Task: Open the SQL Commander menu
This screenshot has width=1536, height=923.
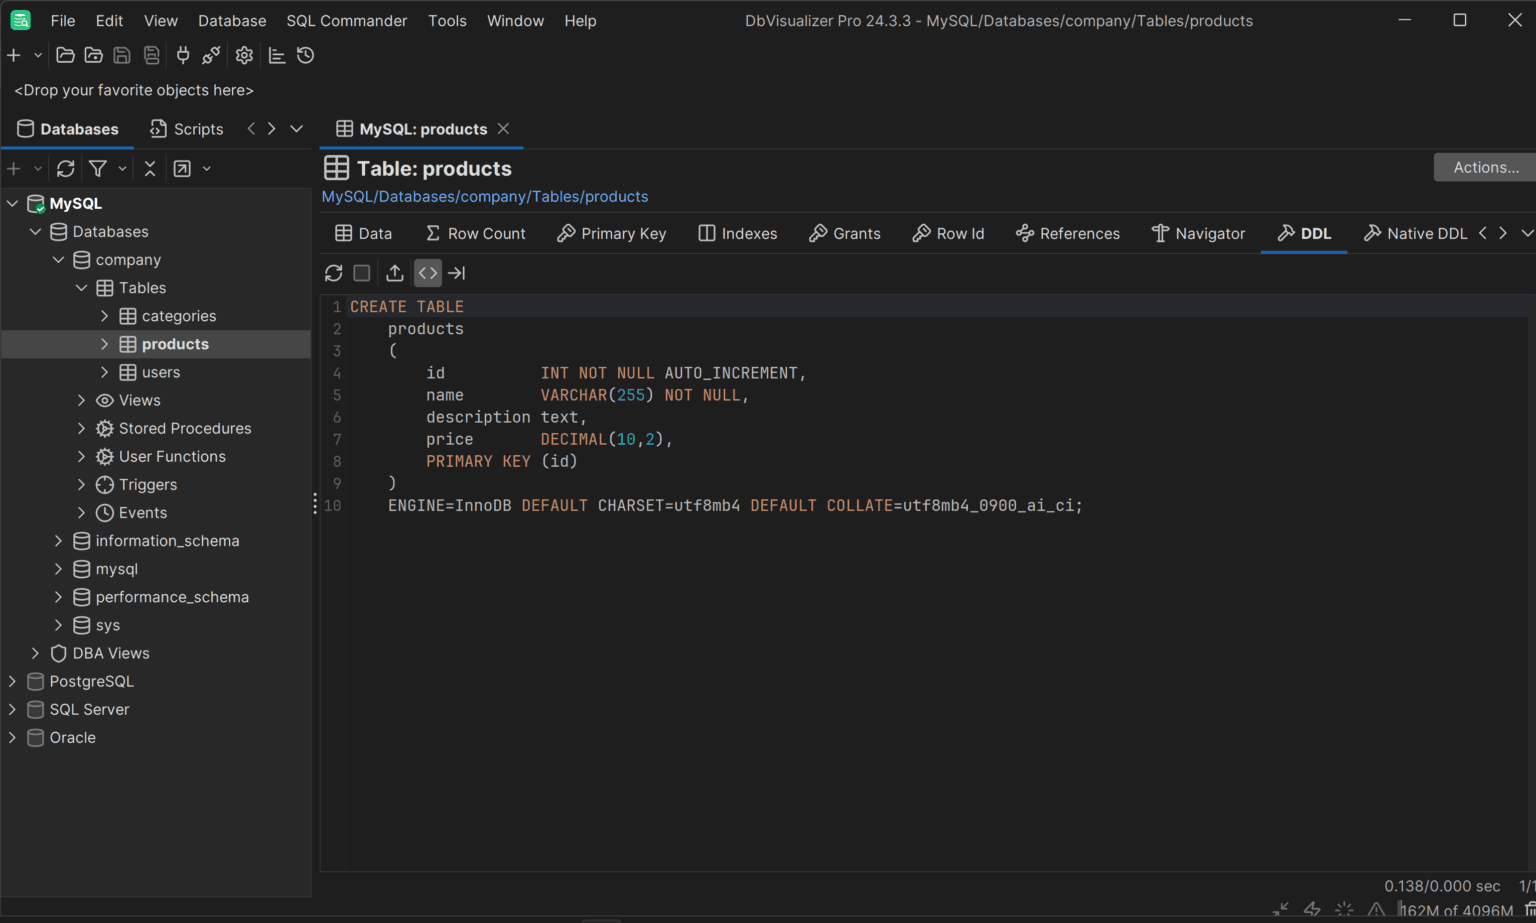Action: tap(346, 20)
